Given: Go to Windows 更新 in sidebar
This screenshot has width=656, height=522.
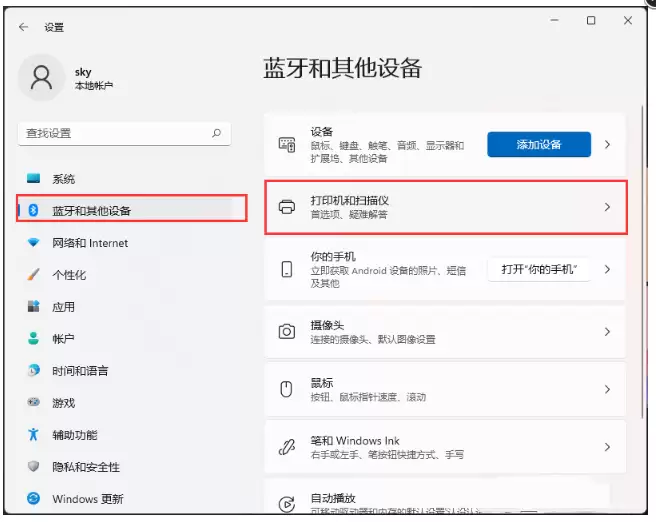Looking at the screenshot, I should pos(88,499).
